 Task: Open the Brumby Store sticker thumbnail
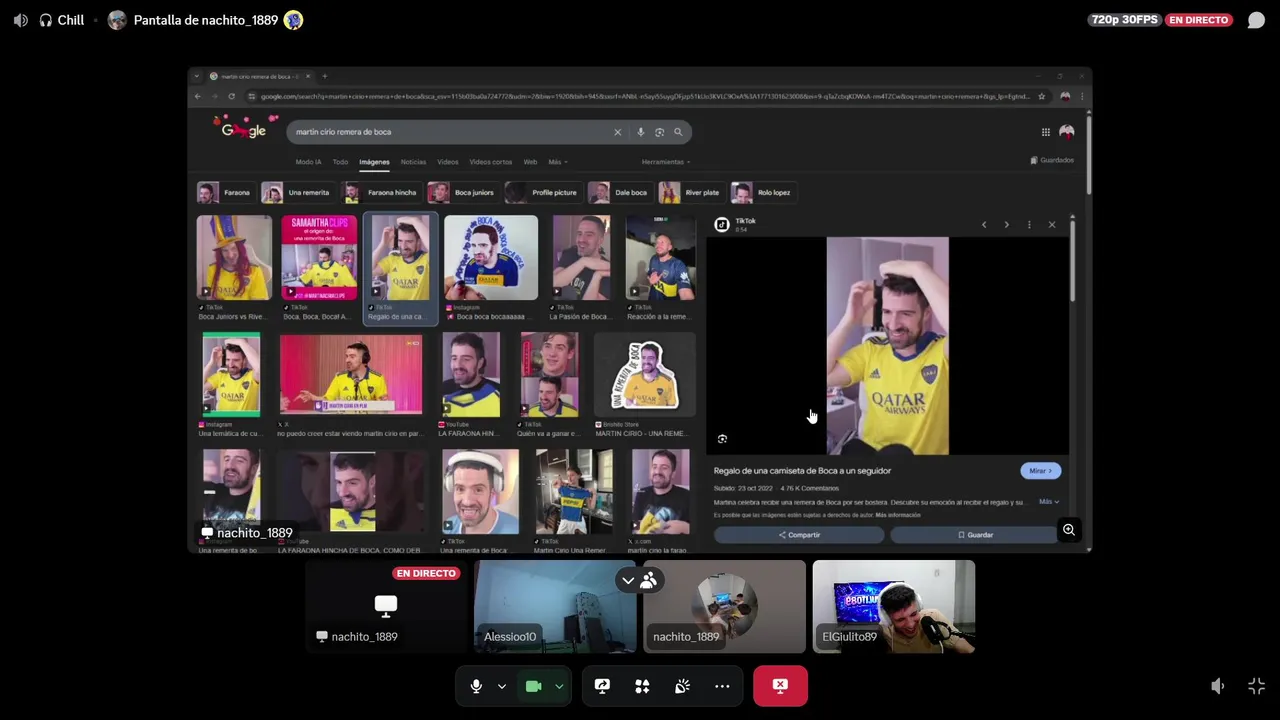point(645,375)
